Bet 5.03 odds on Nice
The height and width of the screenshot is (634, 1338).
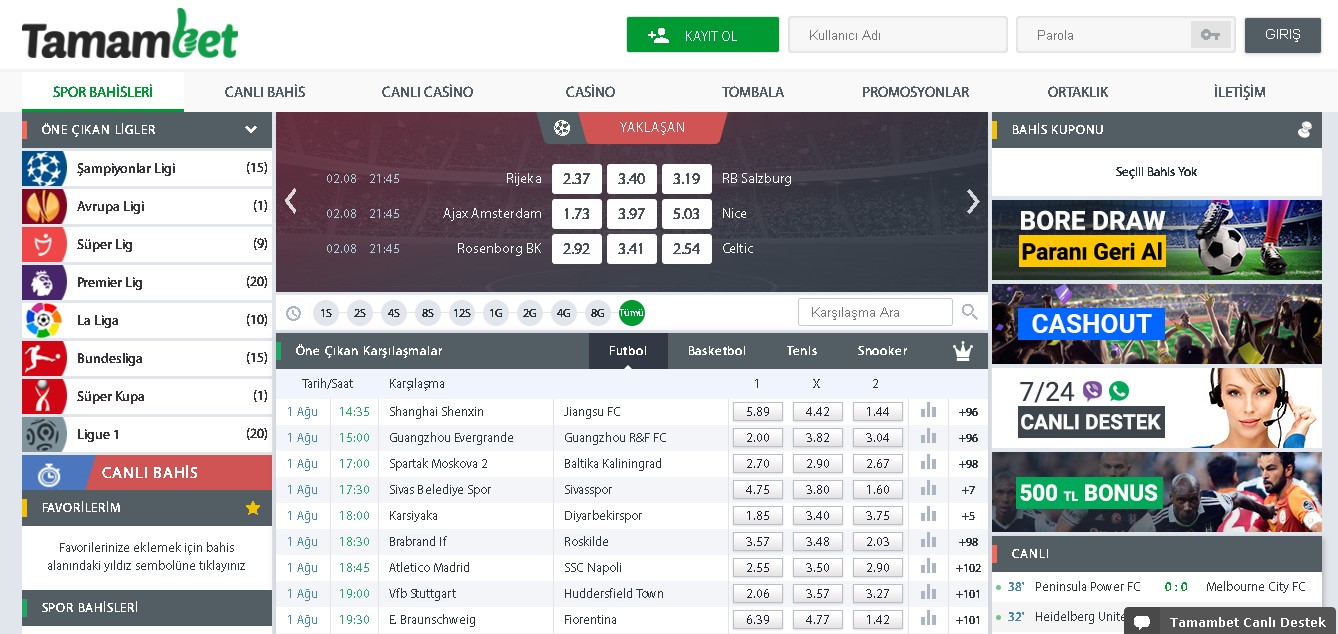[687, 214]
